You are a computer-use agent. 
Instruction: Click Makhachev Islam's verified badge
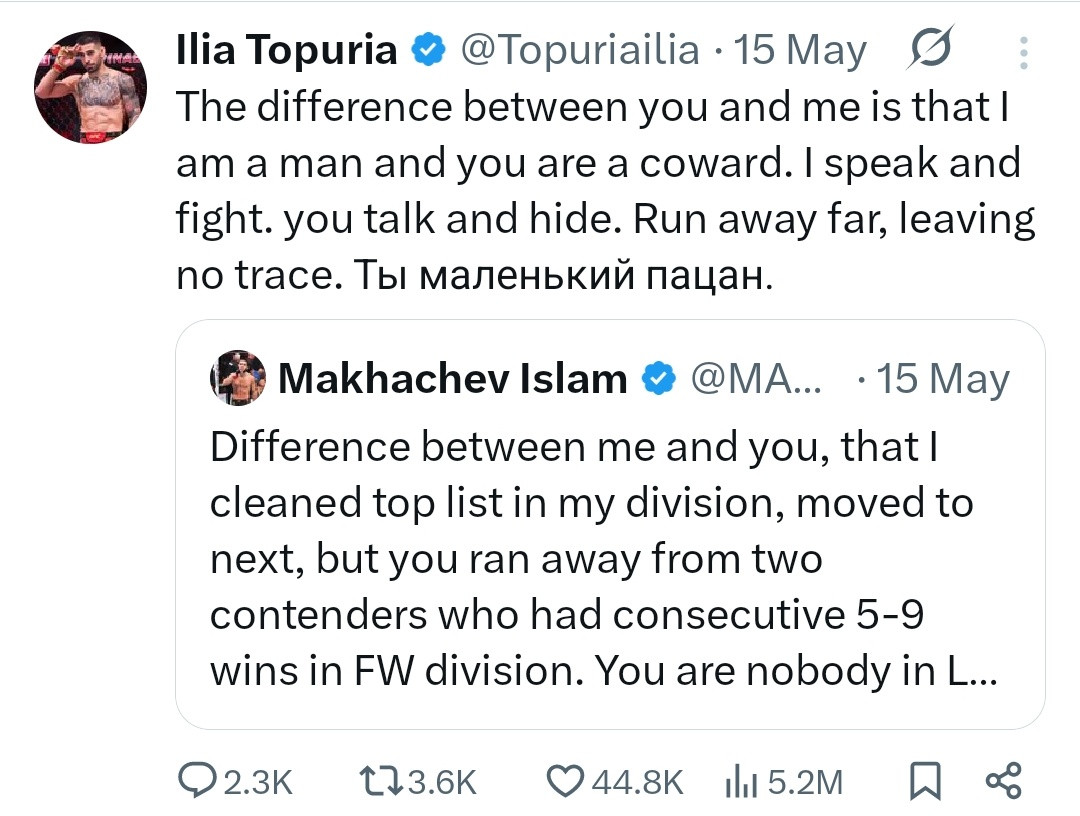[x=657, y=378]
